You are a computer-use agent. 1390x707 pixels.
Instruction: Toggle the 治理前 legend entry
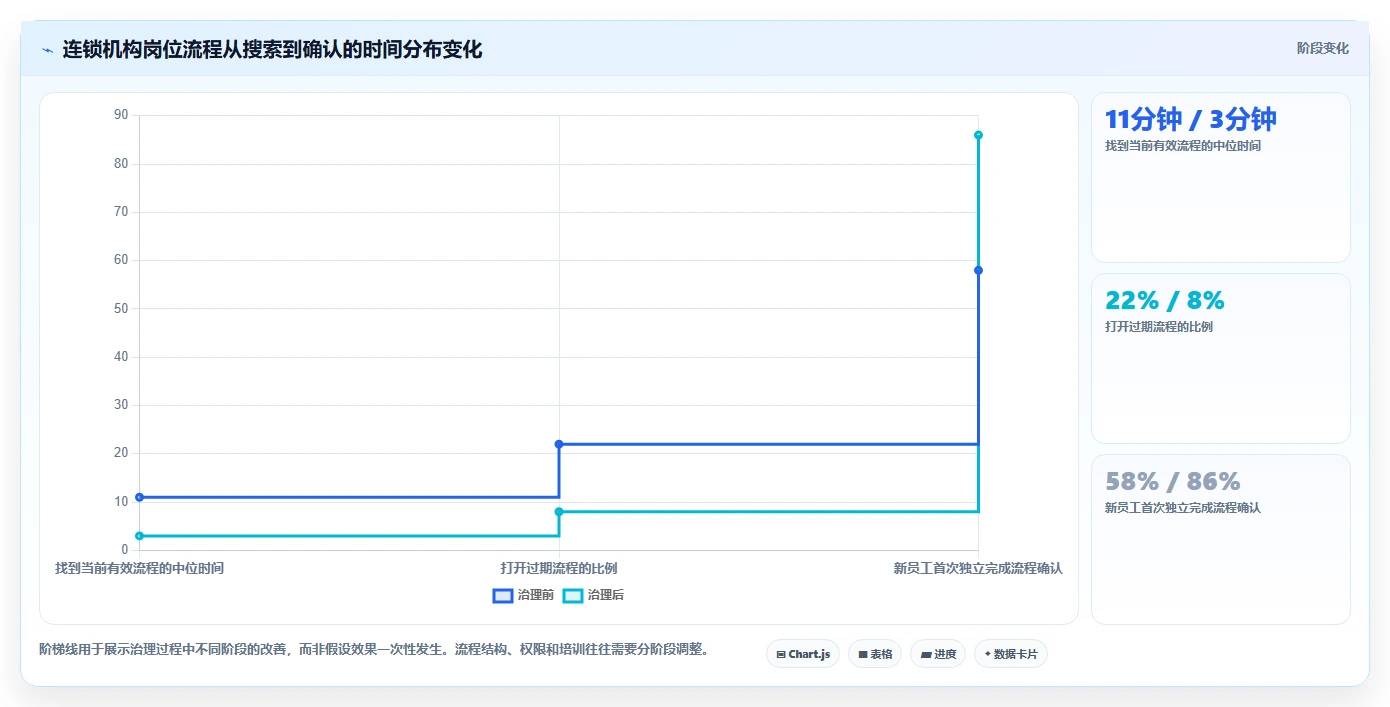tap(523, 595)
